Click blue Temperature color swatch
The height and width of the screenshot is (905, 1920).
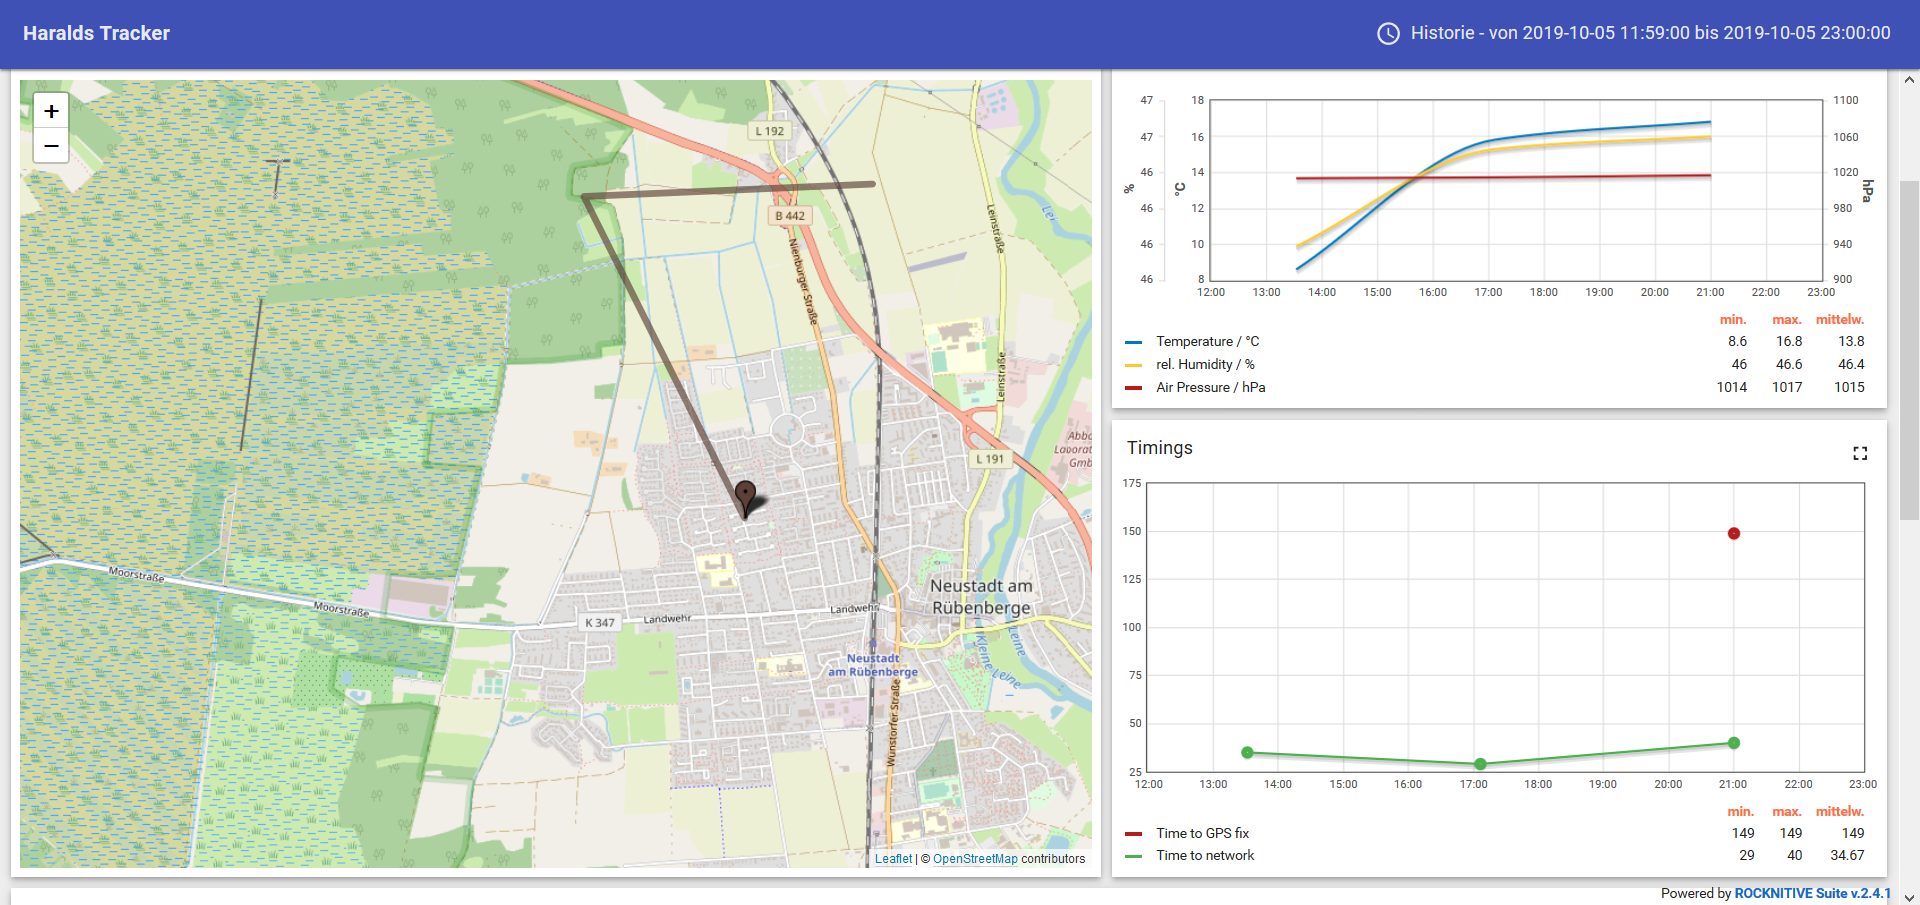[x=1133, y=342]
